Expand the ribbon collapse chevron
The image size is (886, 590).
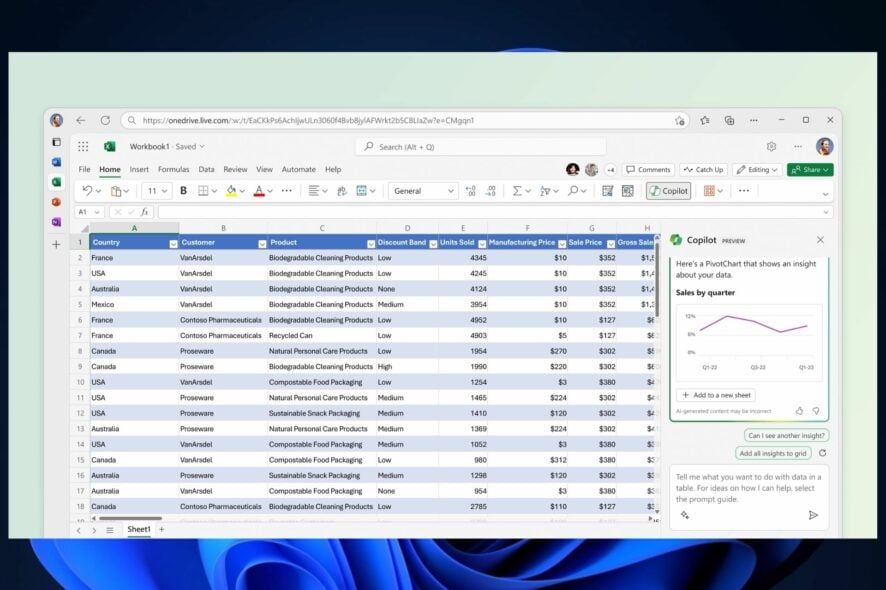click(826, 194)
